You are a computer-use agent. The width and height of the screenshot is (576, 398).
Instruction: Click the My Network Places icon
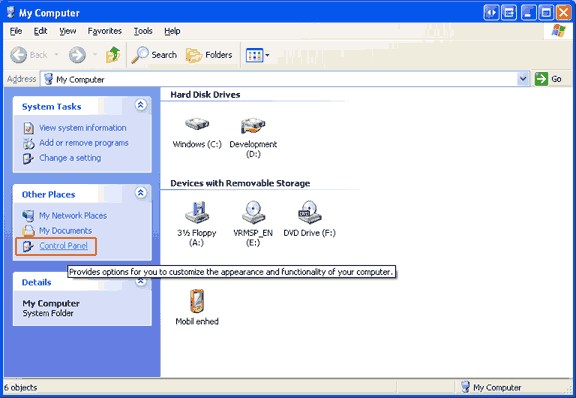pos(28,215)
